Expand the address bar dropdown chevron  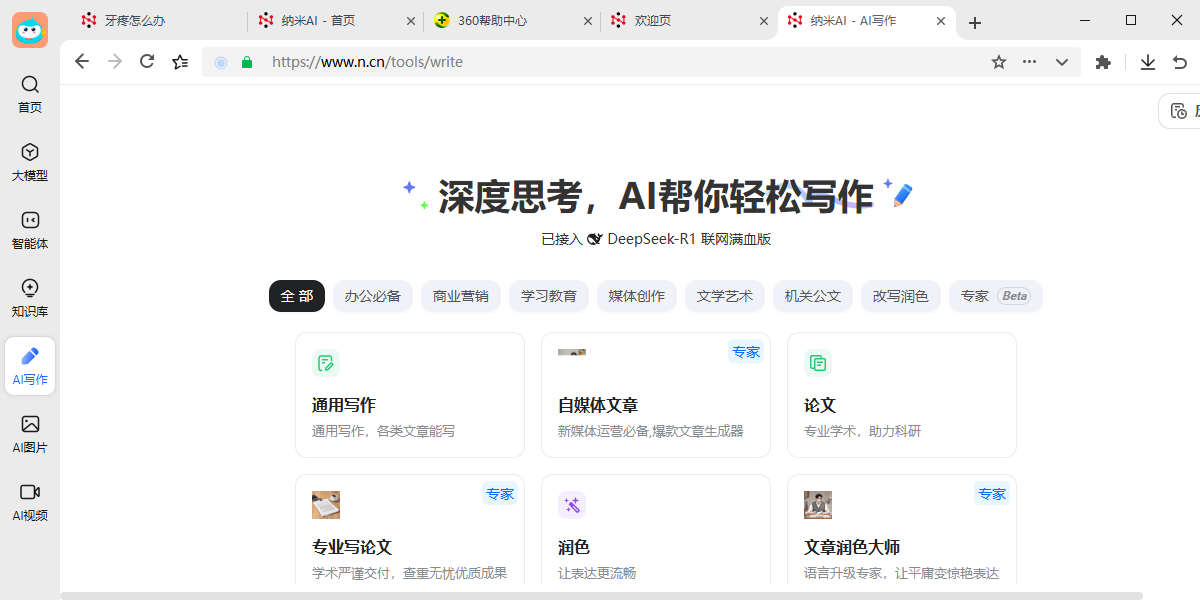[x=1062, y=62]
